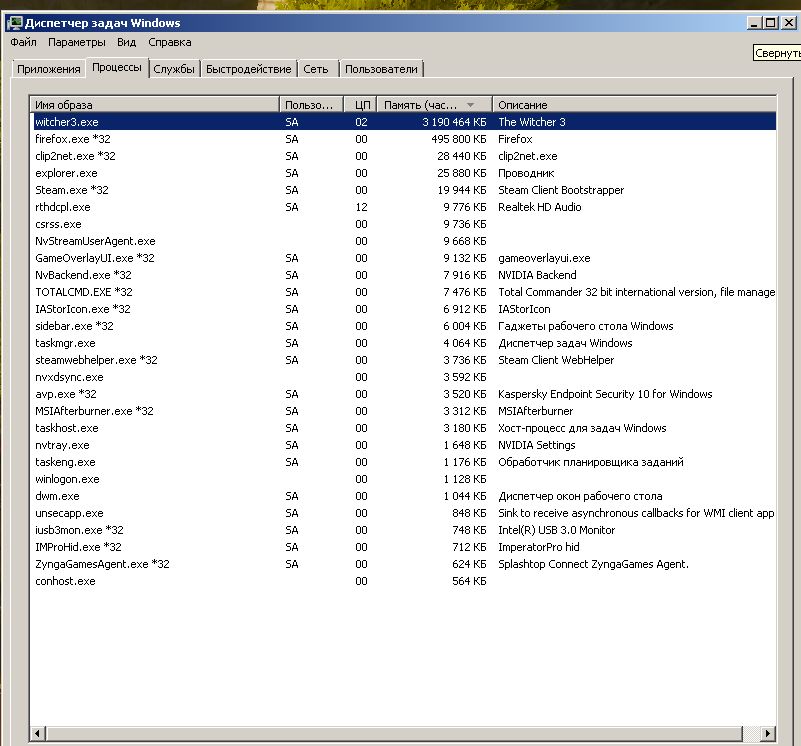Open the Файл menu
Viewport: 801px width, 746px height.
(23, 42)
